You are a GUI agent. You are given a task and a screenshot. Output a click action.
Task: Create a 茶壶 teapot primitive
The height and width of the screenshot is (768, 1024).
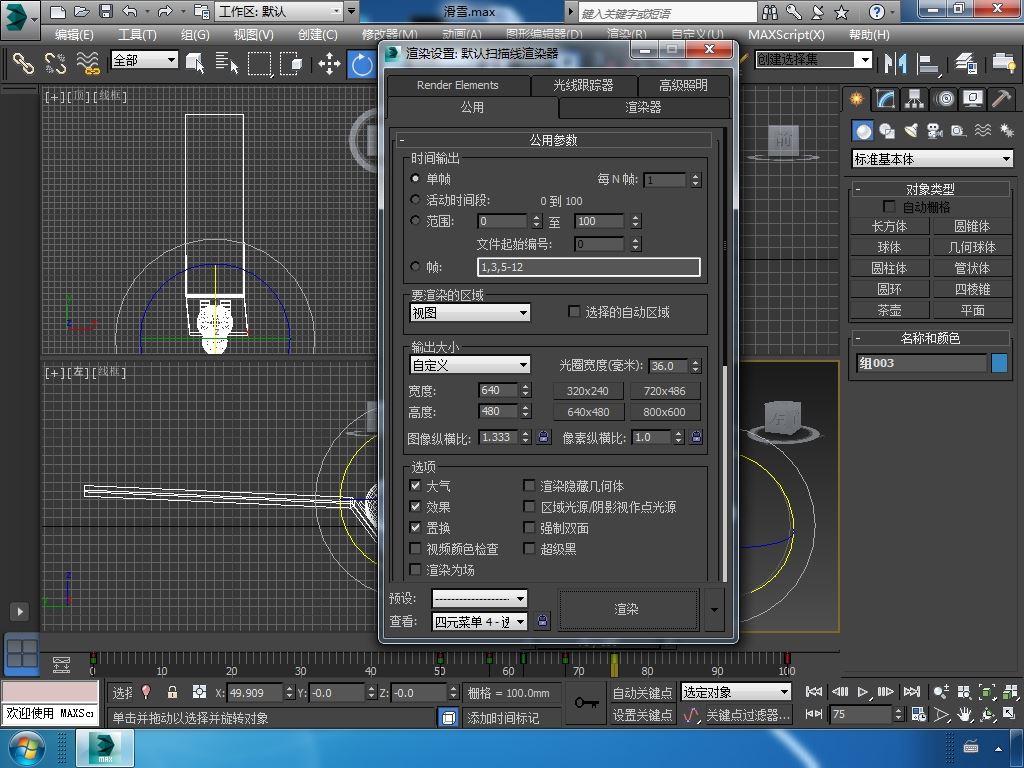coord(889,310)
